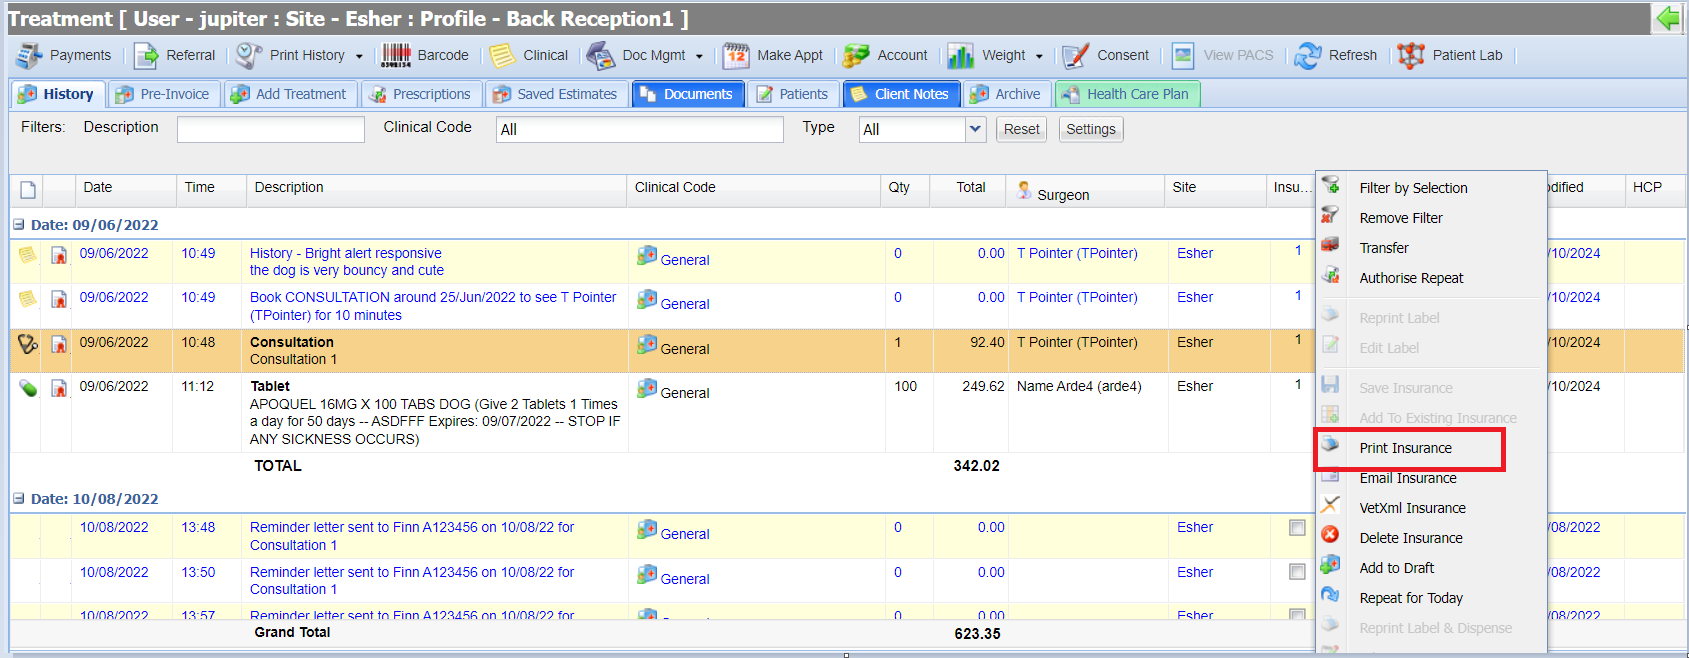Switch to the History tab

tap(58, 94)
